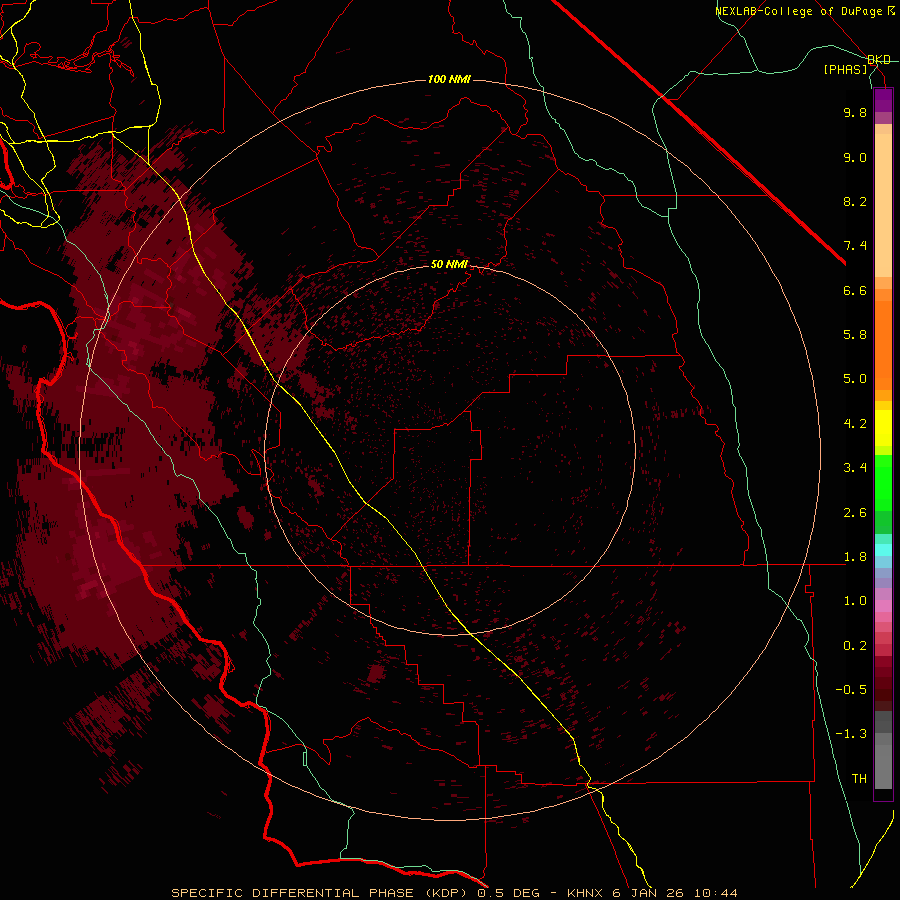
Task: Select the 9.8 color scale value
Action: coord(855,112)
